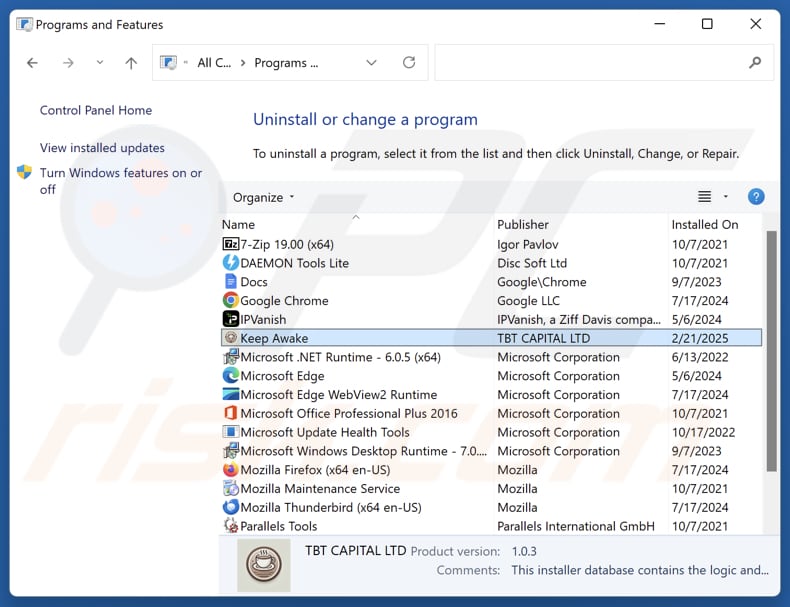Expand the breadcrumb chevron after All C...
This screenshot has width=790, height=607.
pos(243,63)
